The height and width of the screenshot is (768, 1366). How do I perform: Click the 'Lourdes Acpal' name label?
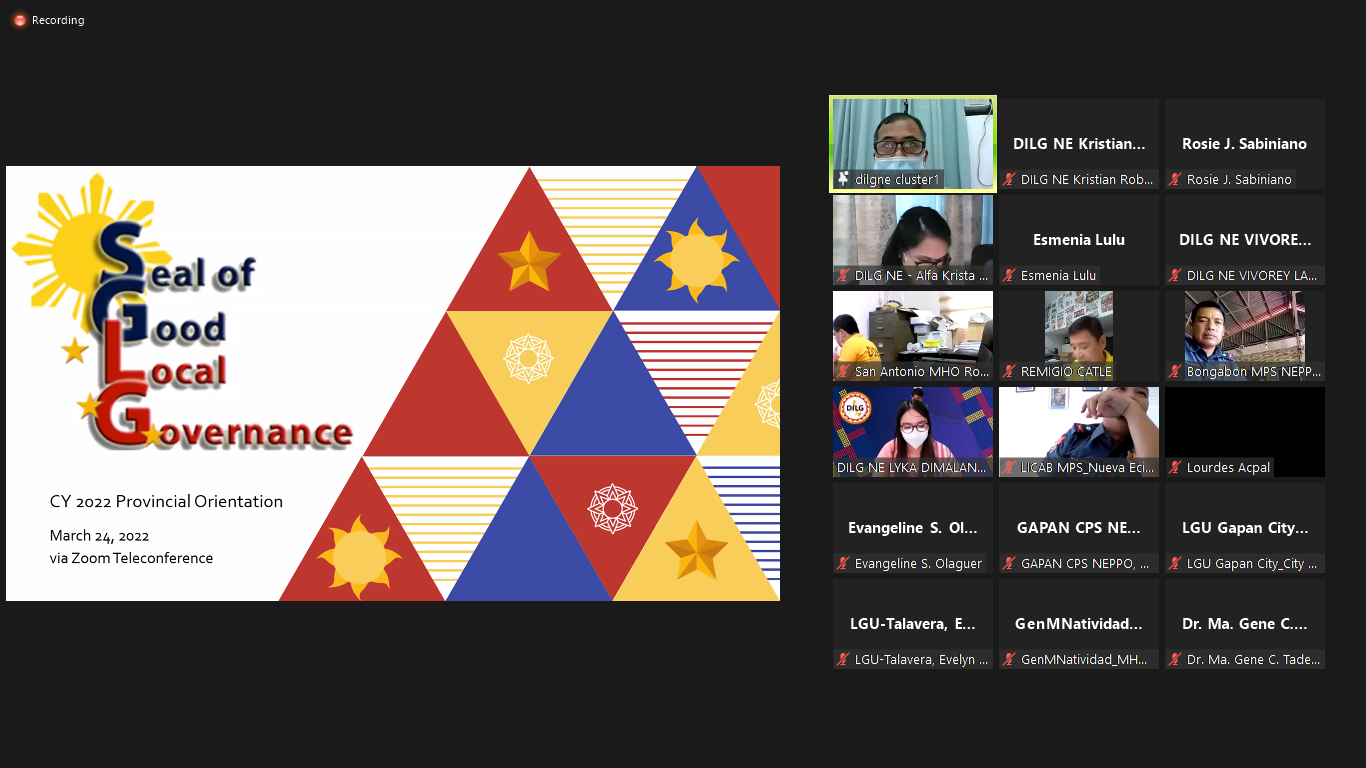[x=1228, y=468]
